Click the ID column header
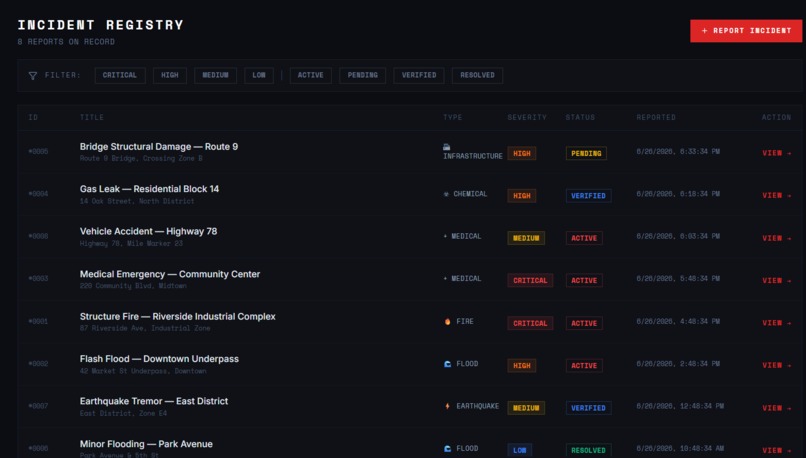This screenshot has width=806, height=458. click(33, 117)
